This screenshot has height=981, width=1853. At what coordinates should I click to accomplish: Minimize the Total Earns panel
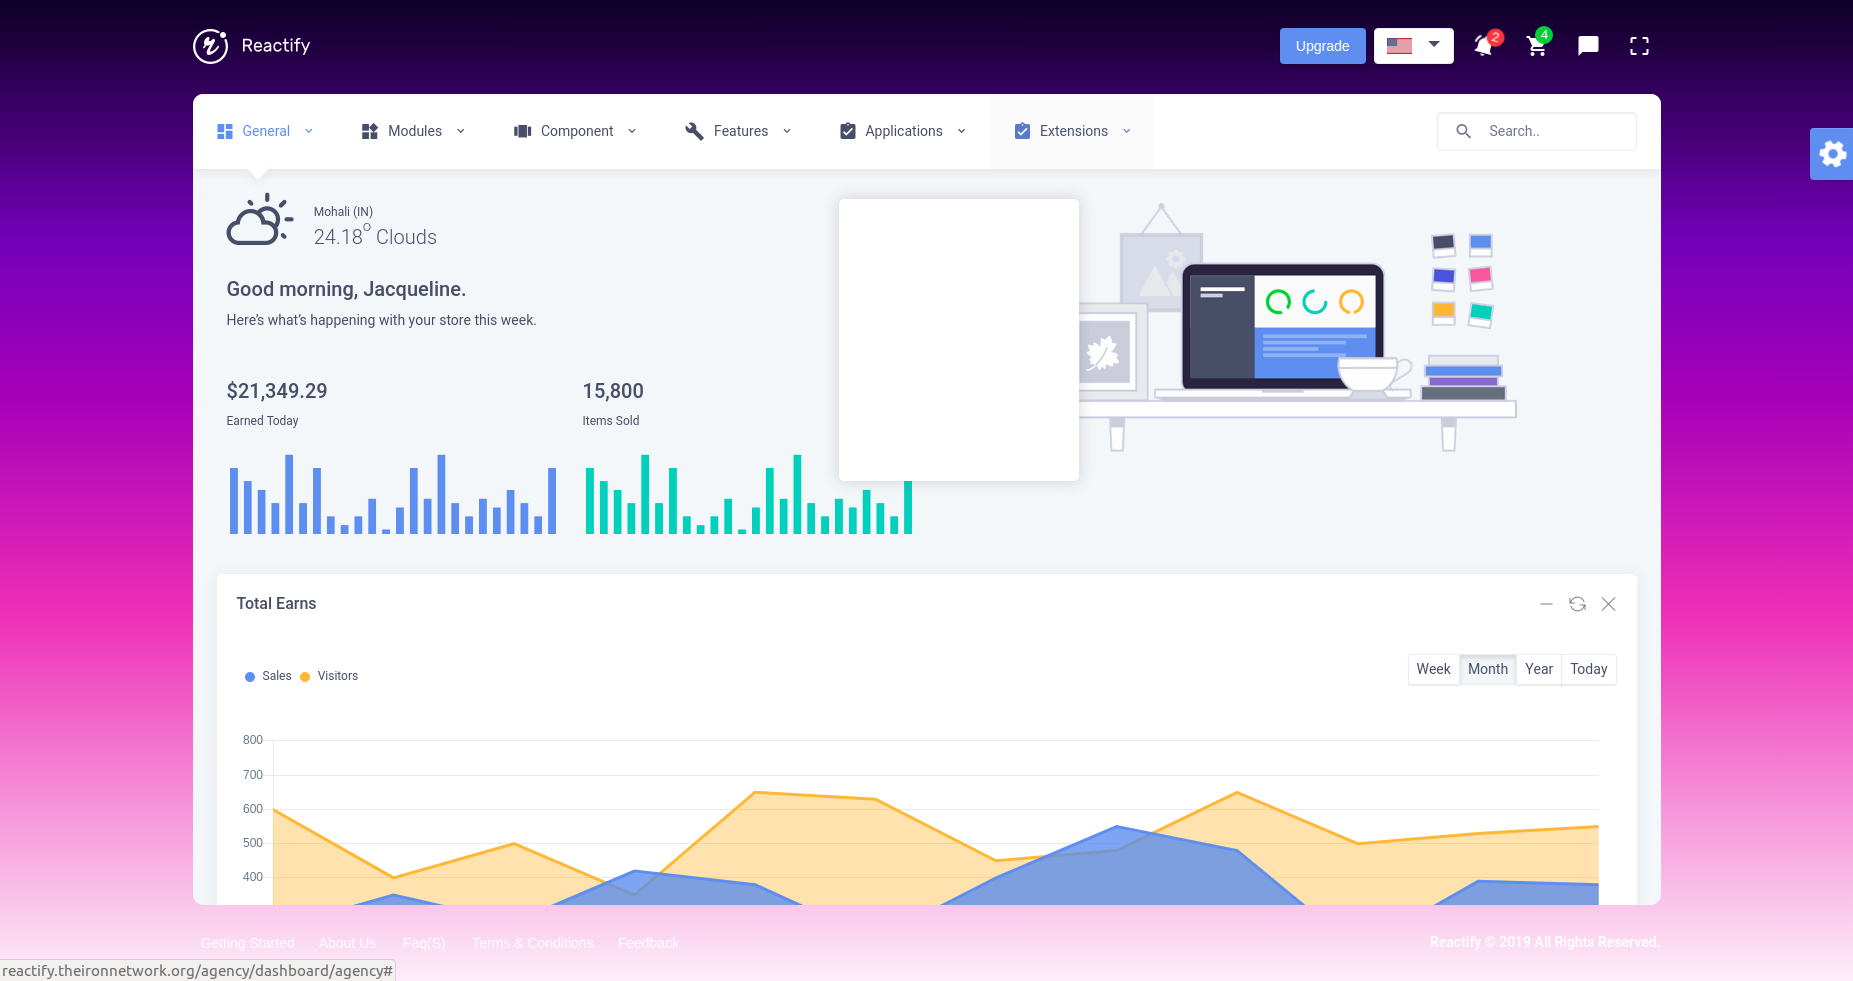pos(1546,604)
